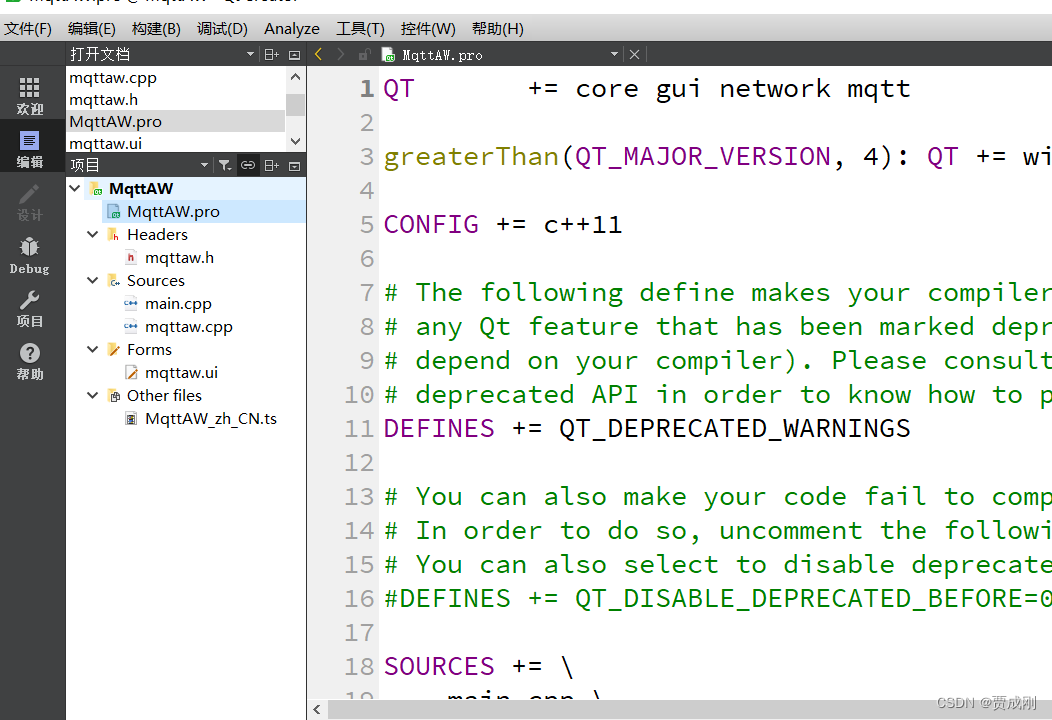Open the Help mode (帮助)
1052x720 pixels.
[30, 361]
